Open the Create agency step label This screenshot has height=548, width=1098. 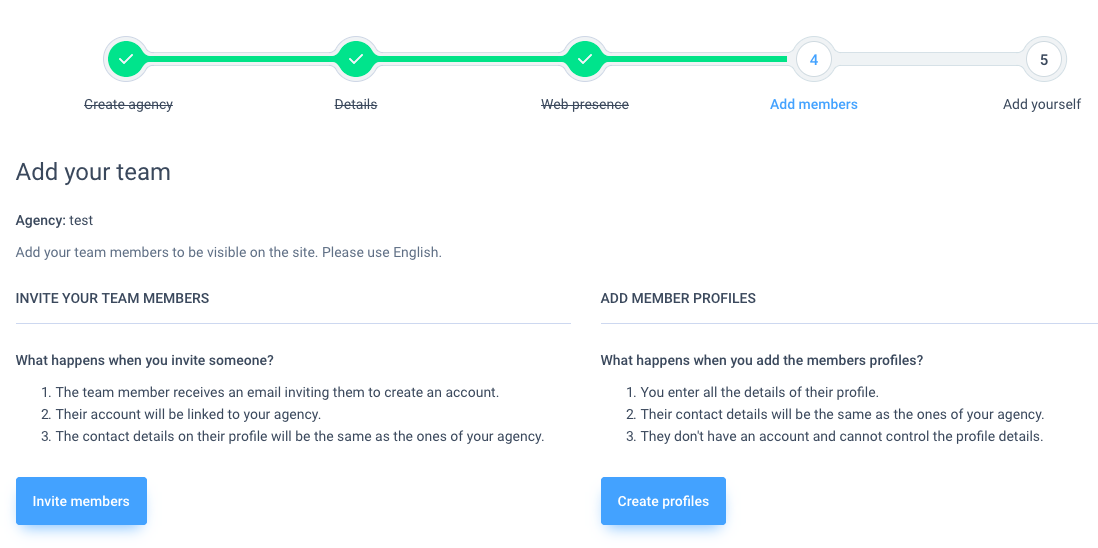click(x=128, y=104)
